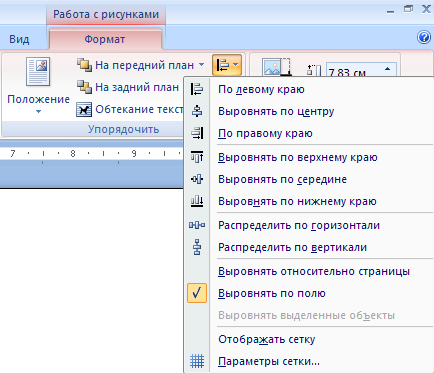Click the На передний план icon

click(84, 65)
